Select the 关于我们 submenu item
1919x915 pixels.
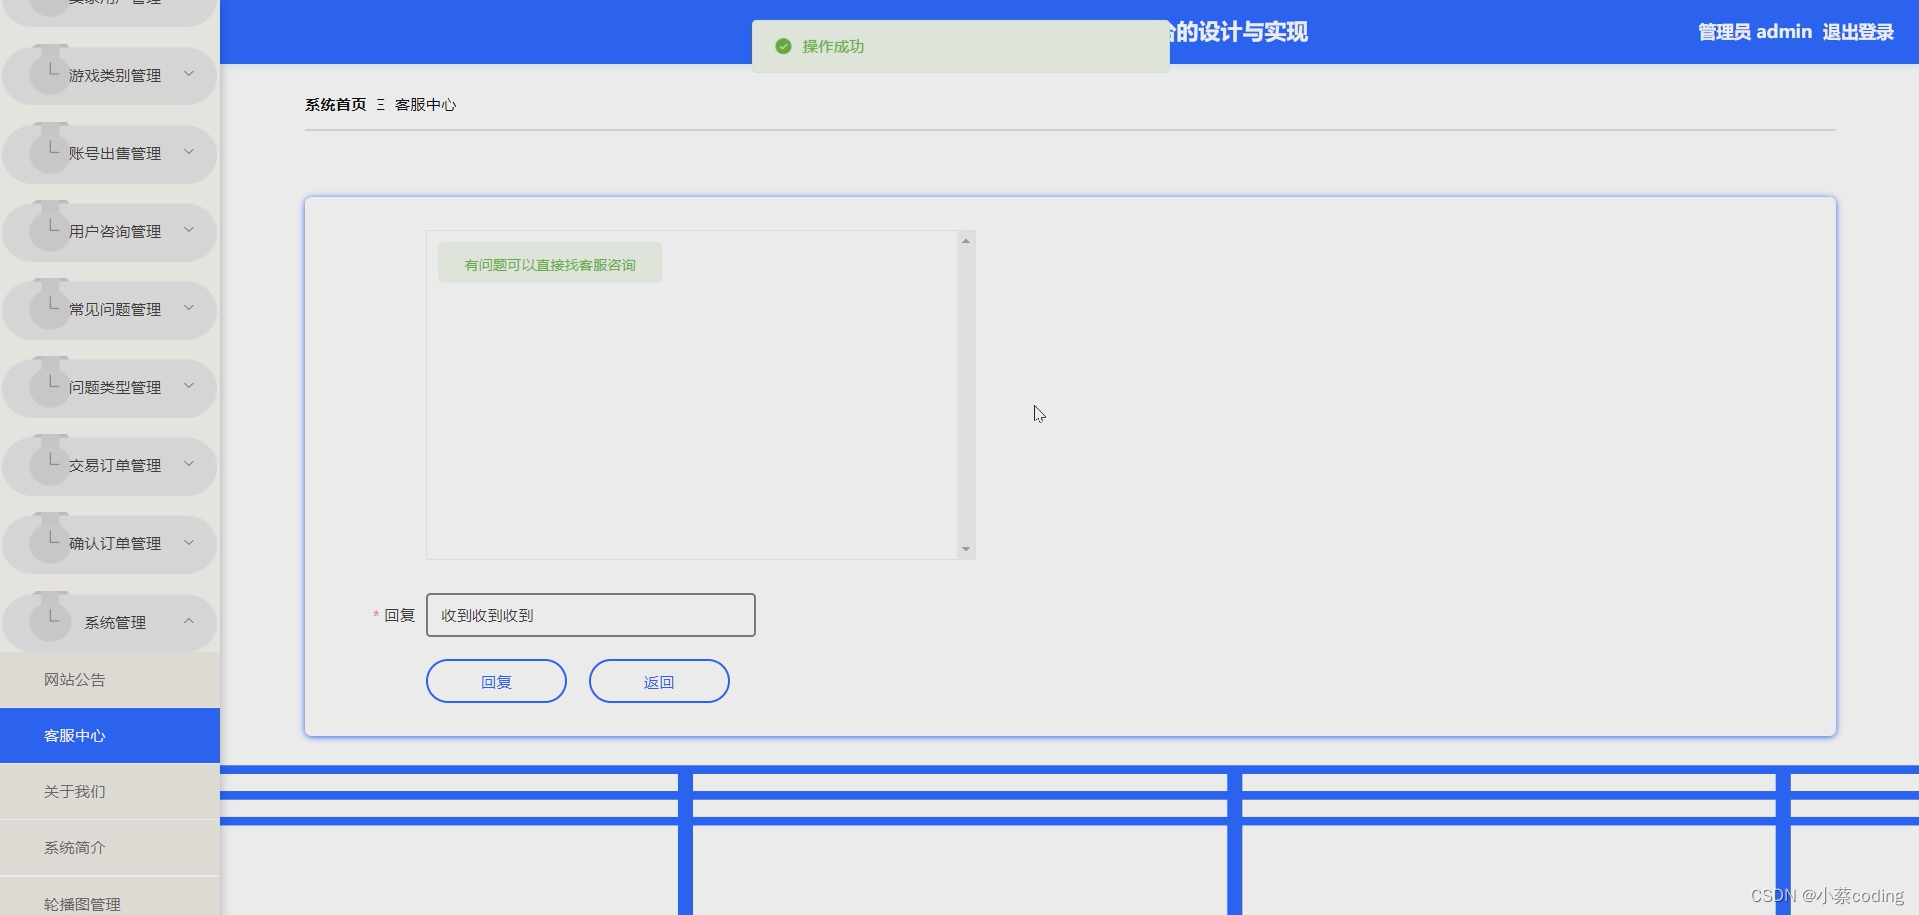pos(110,792)
